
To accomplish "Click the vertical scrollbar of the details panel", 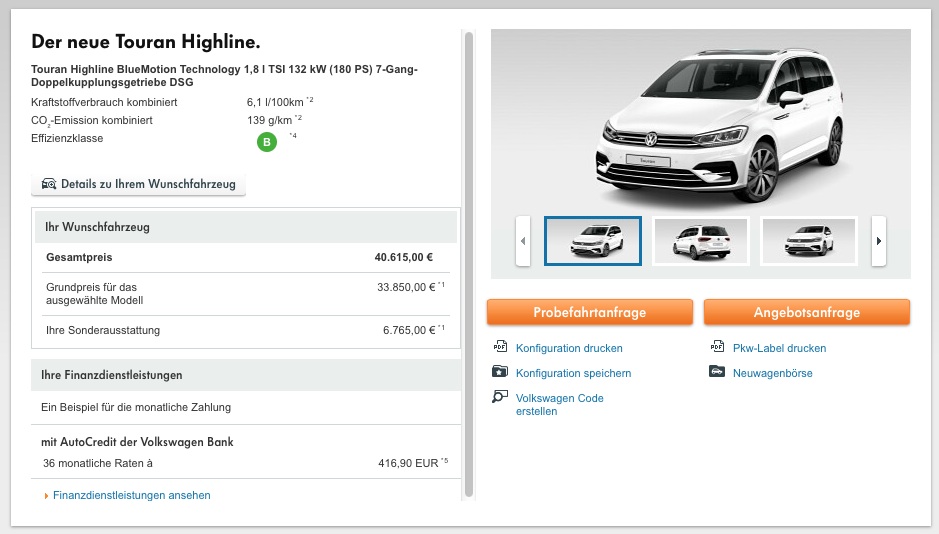I will [469, 263].
